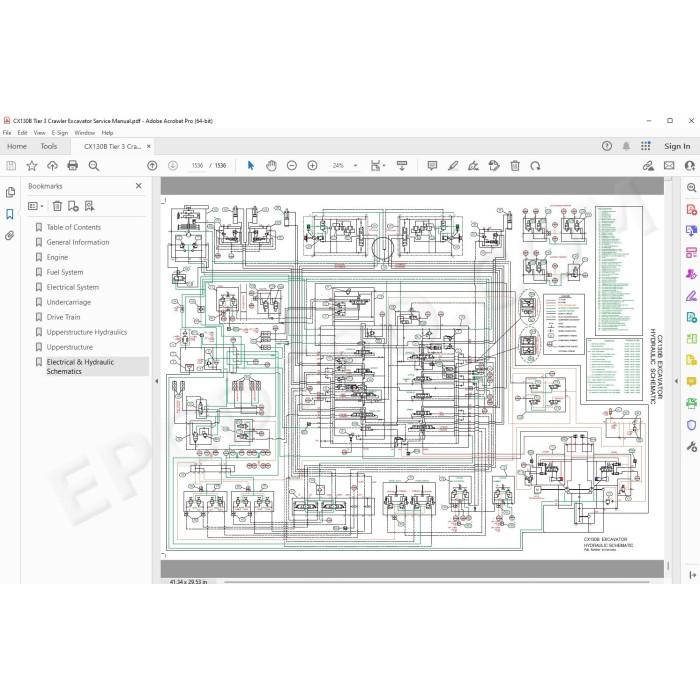Open the Adobe apps grid
The image size is (700, 700).
click(x=646, y=146)
